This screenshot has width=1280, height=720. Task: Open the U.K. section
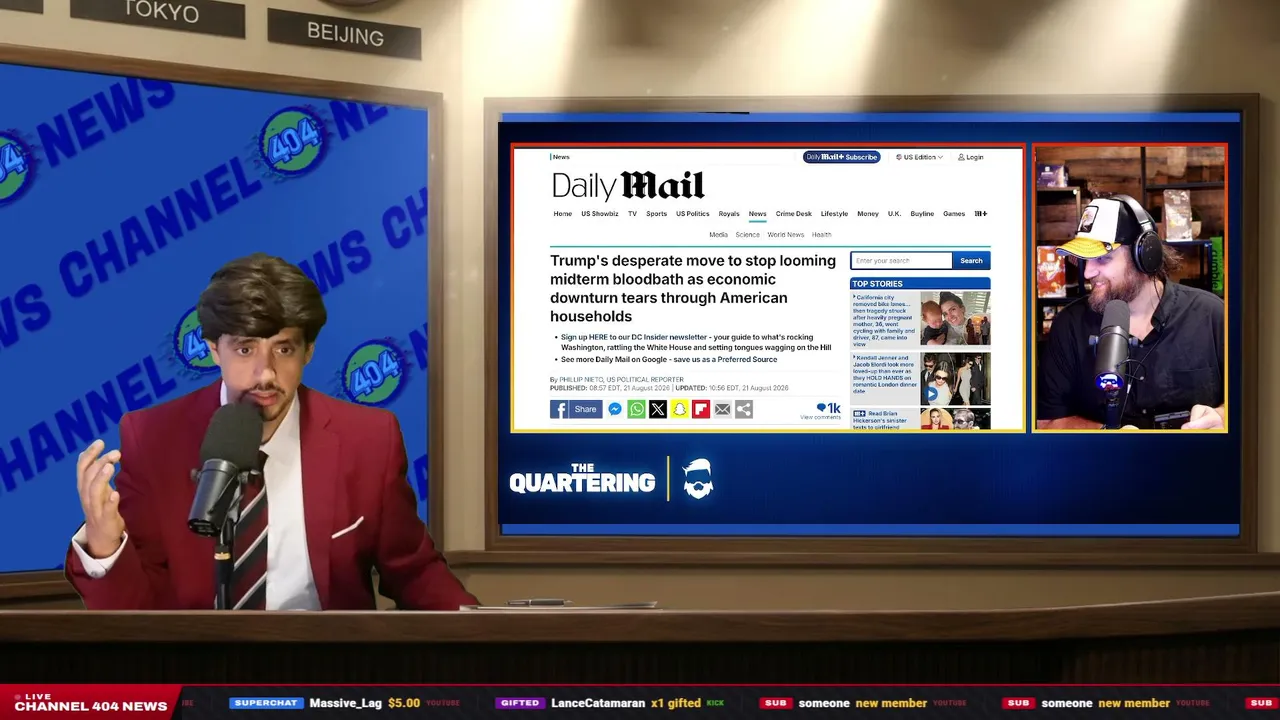(x=894, y=213)
